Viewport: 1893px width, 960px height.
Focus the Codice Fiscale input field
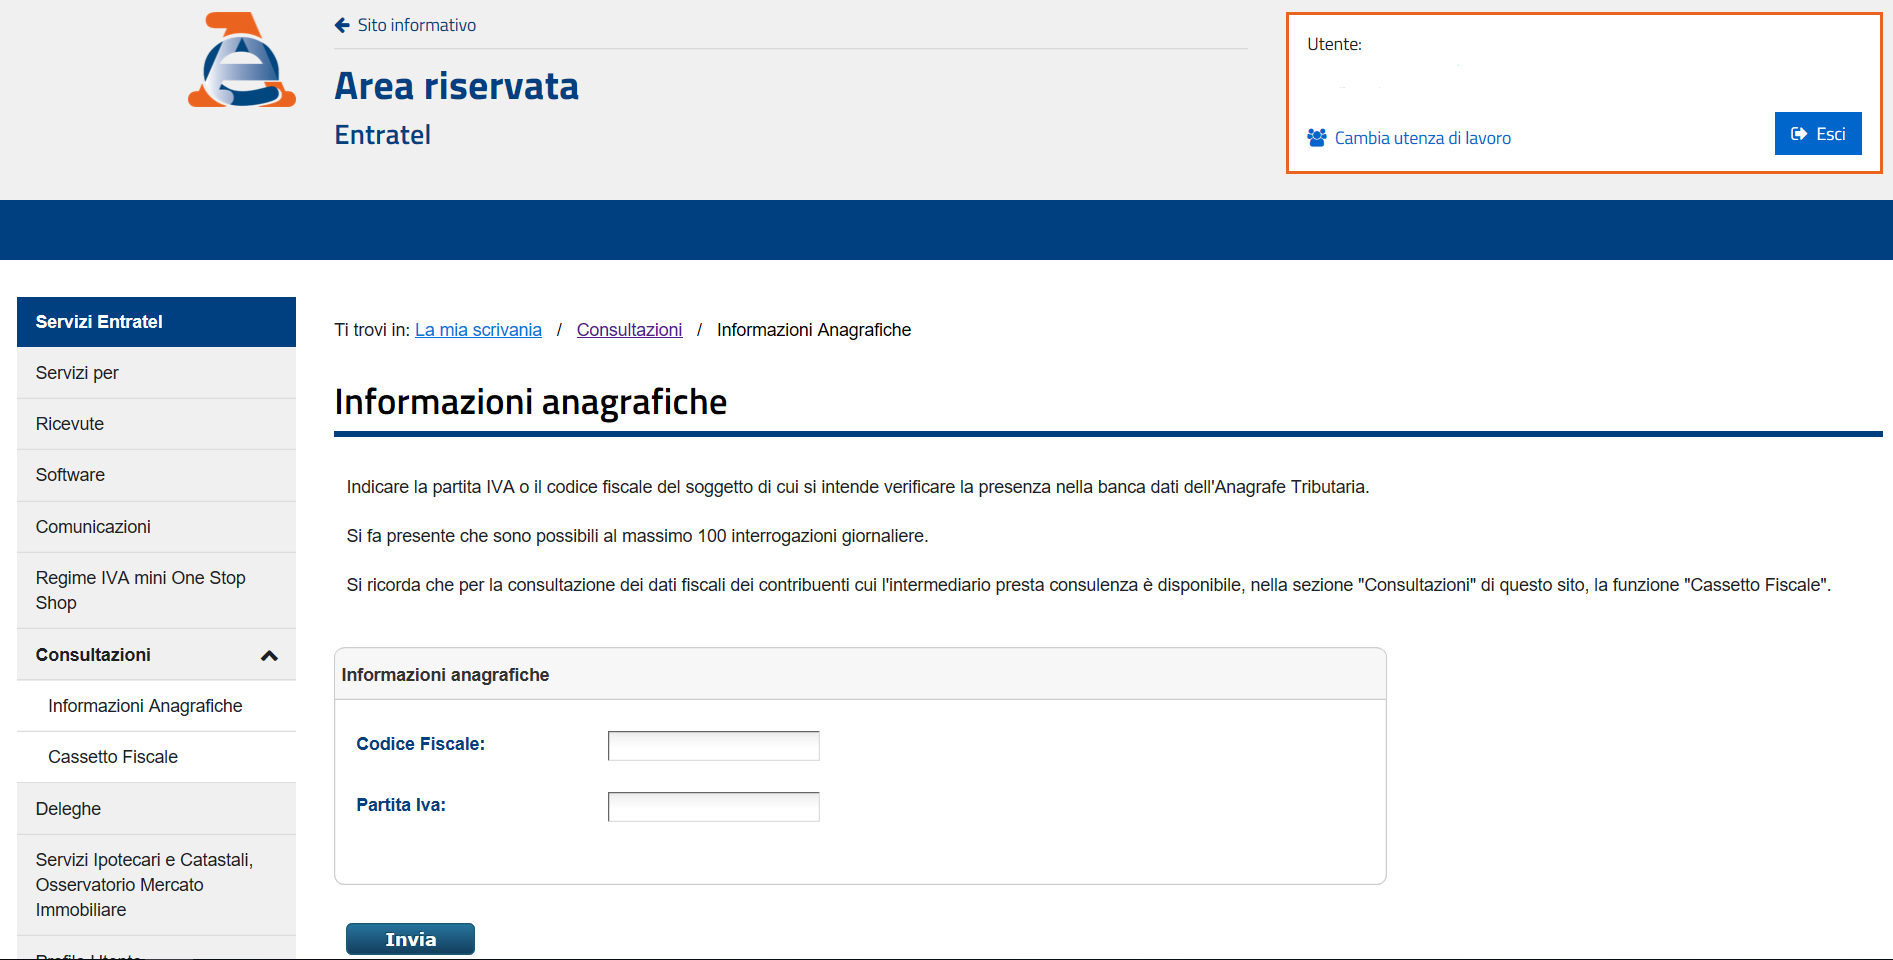coord(713,746)
